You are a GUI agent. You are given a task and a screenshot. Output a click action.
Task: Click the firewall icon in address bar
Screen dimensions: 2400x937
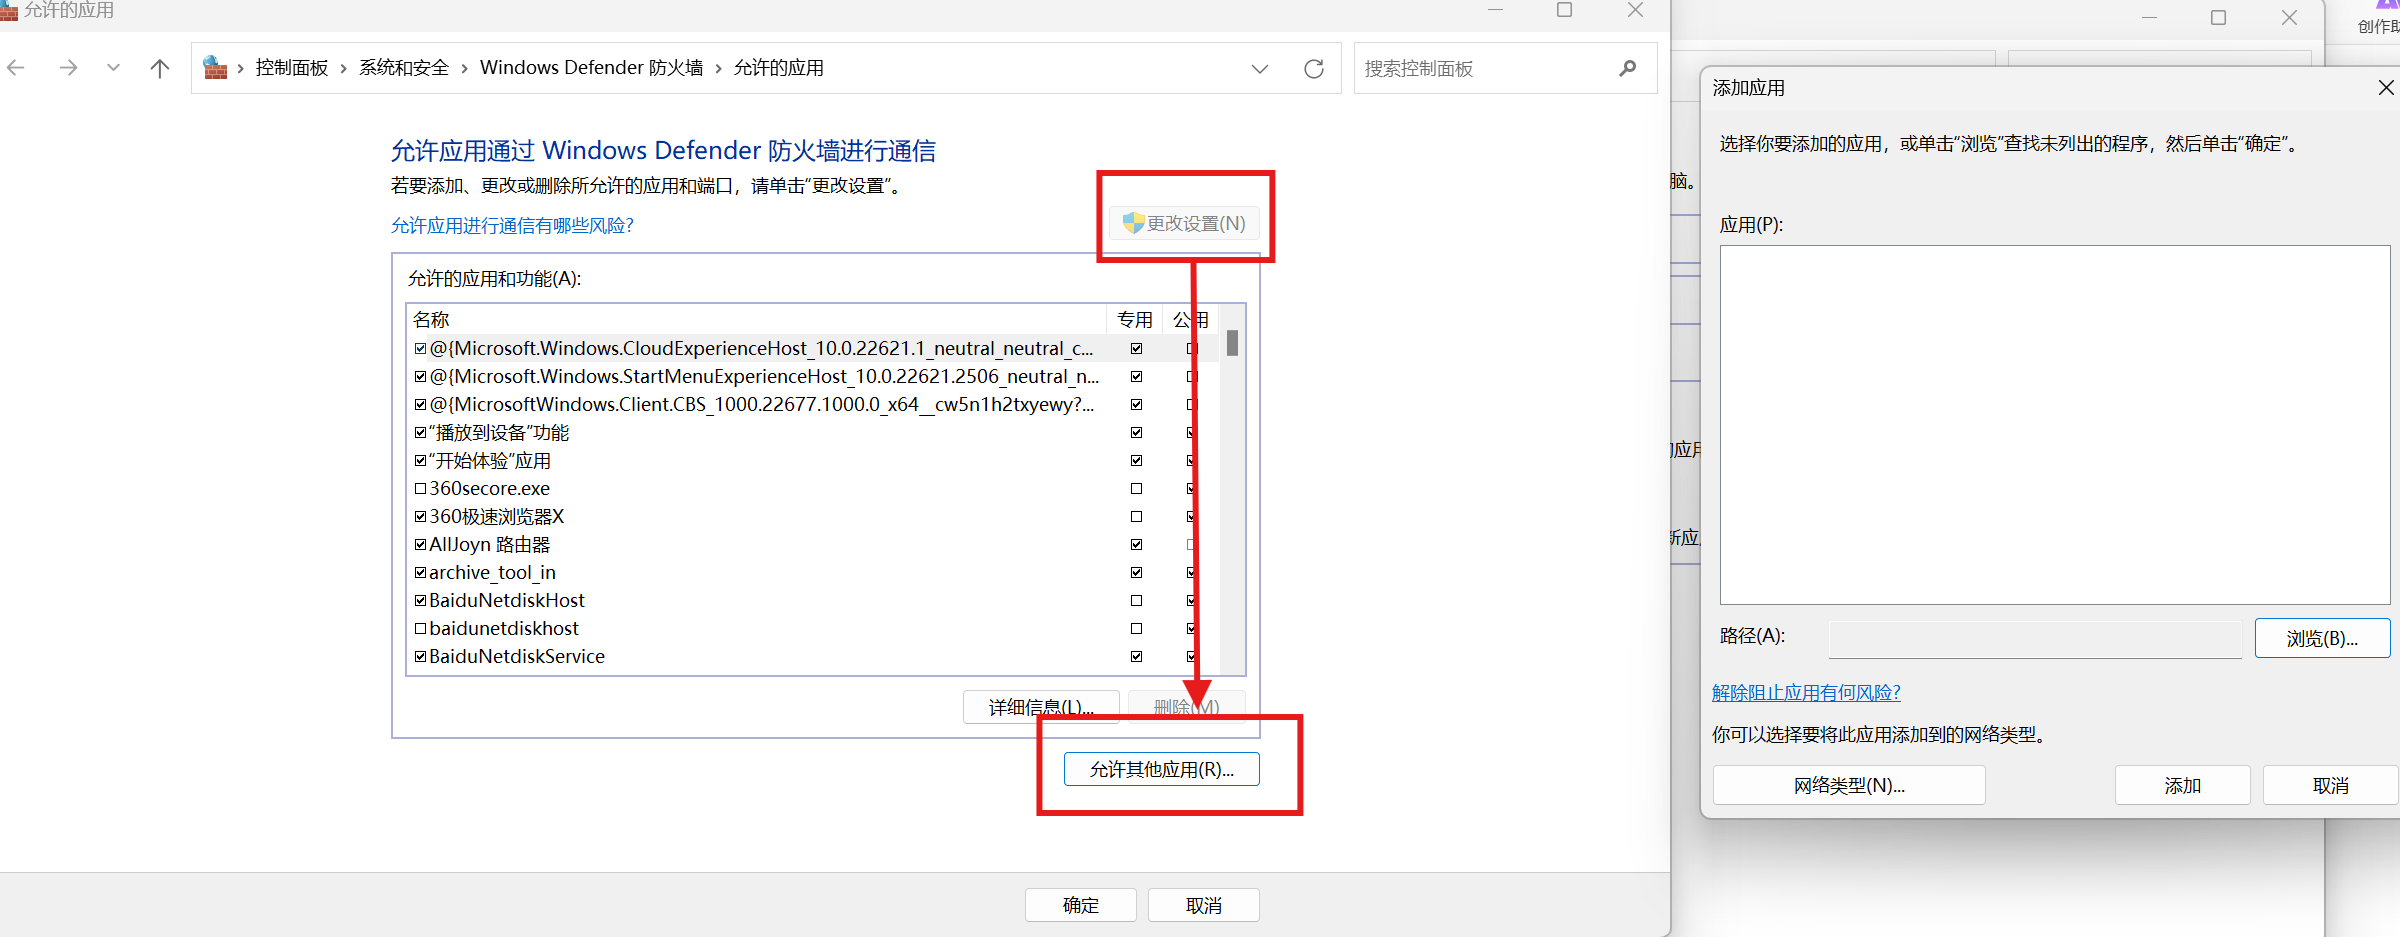tap(215, 68)
